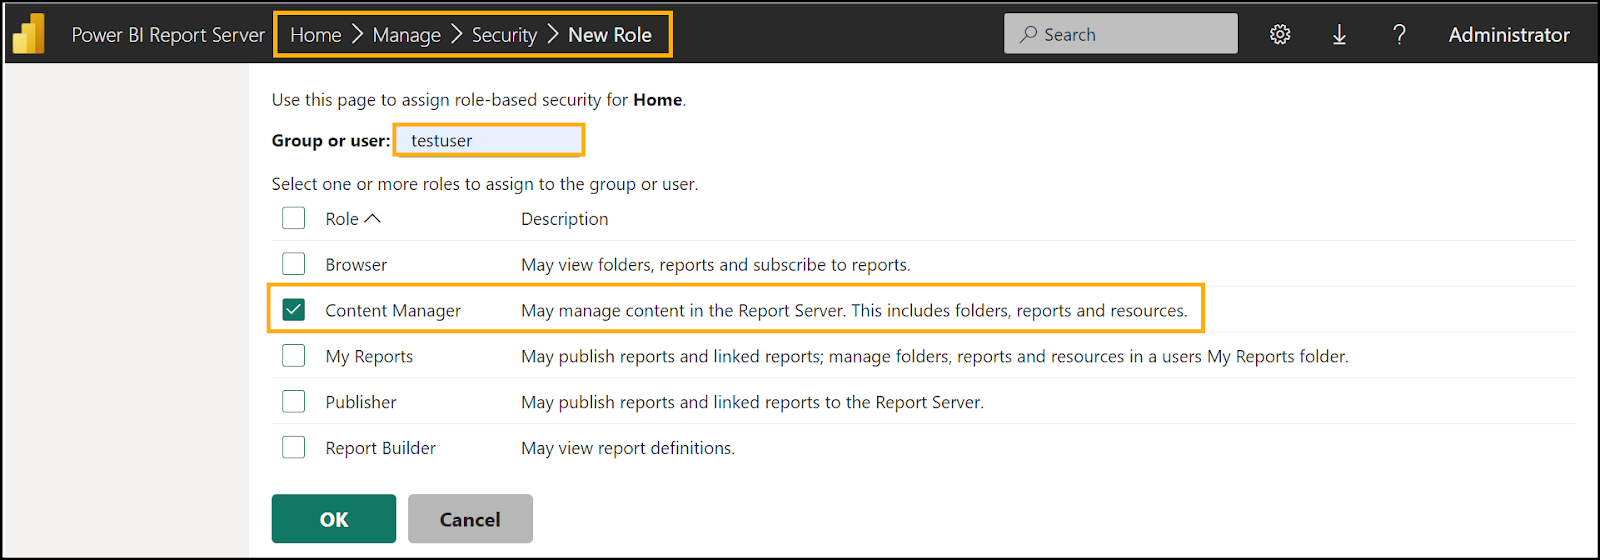This screenshot has width=1600, height=560.
Task: Click the Power BI logo icon
Action: (29, 34)
